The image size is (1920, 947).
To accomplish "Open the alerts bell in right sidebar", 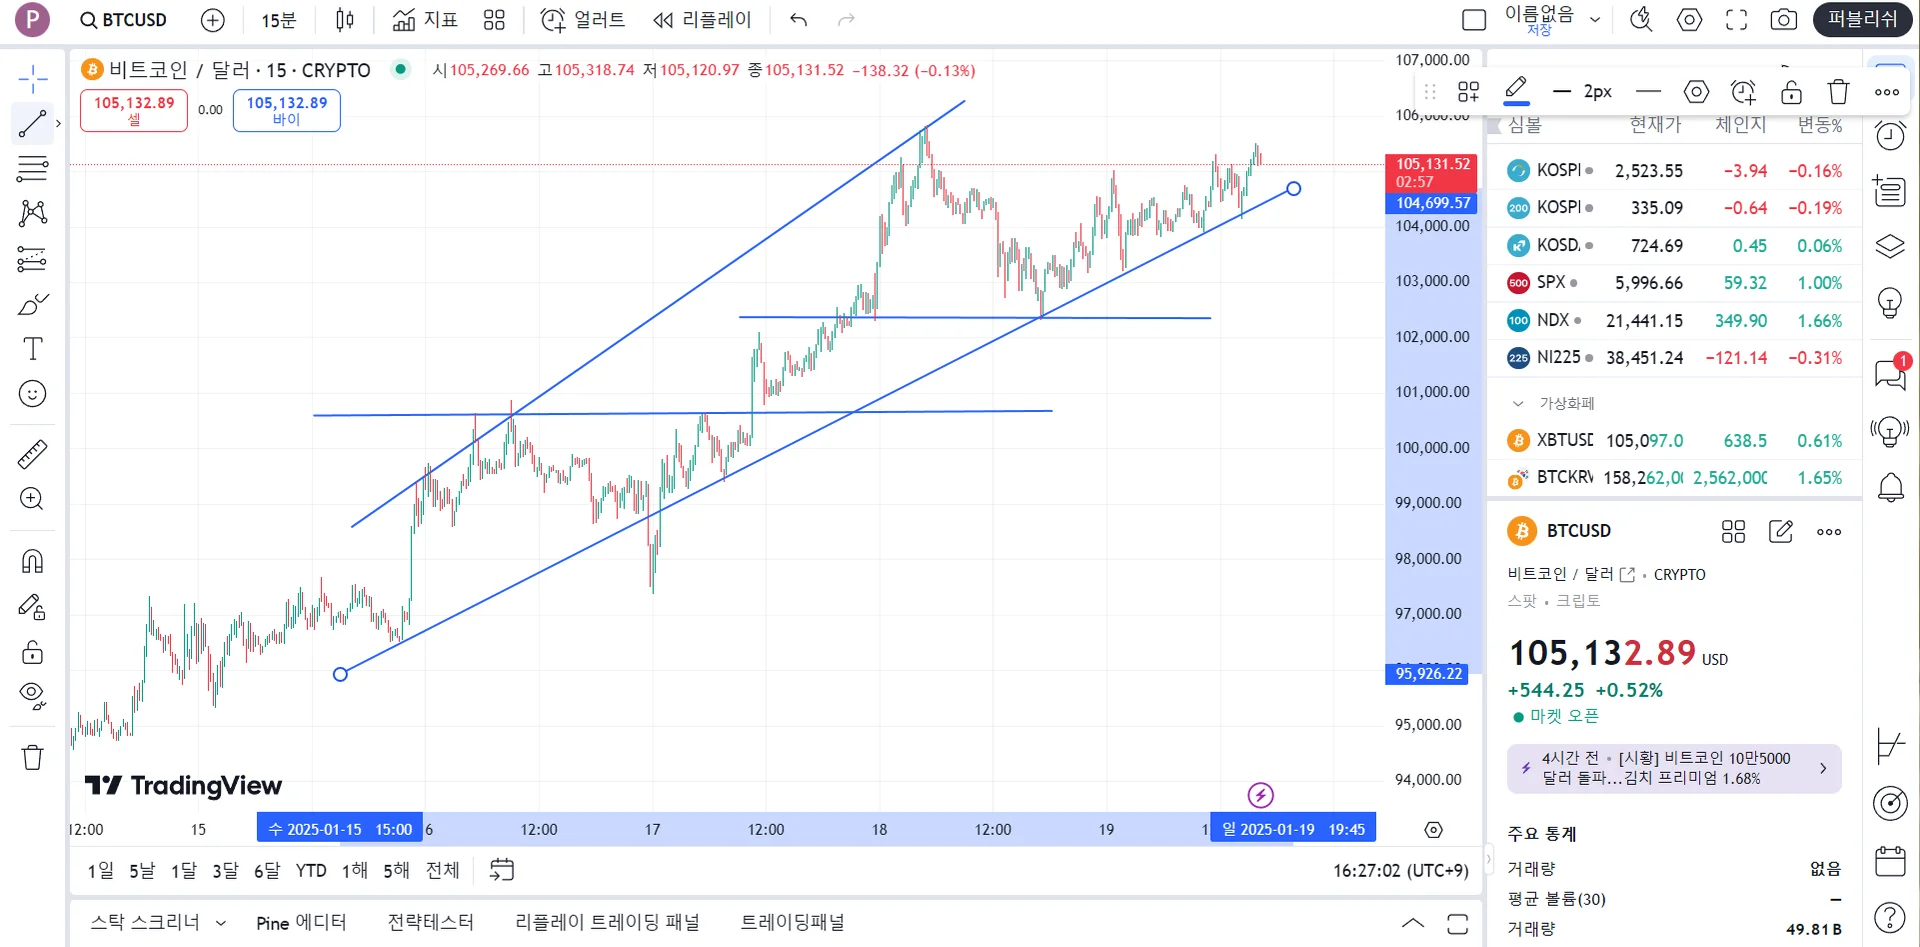I will [x=1890, y=488].
